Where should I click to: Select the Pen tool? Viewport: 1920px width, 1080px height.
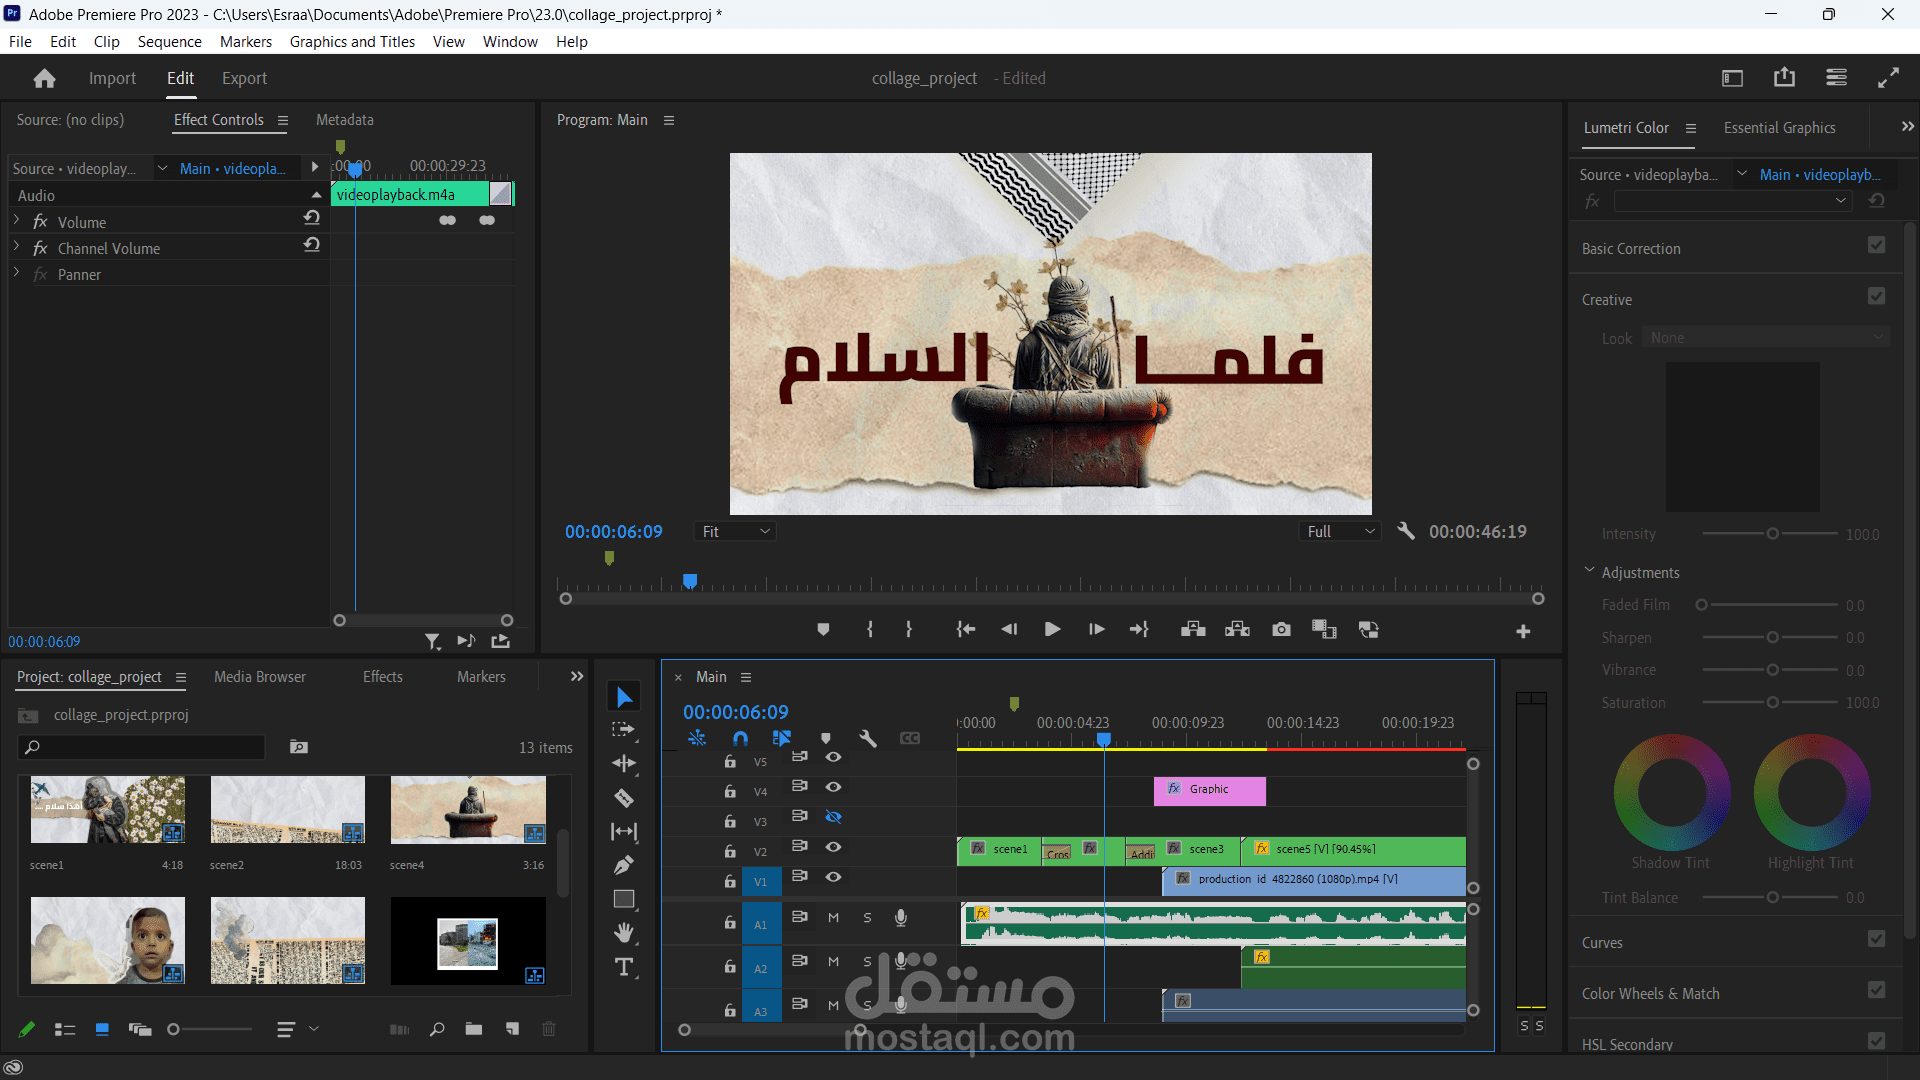[624, 865]
